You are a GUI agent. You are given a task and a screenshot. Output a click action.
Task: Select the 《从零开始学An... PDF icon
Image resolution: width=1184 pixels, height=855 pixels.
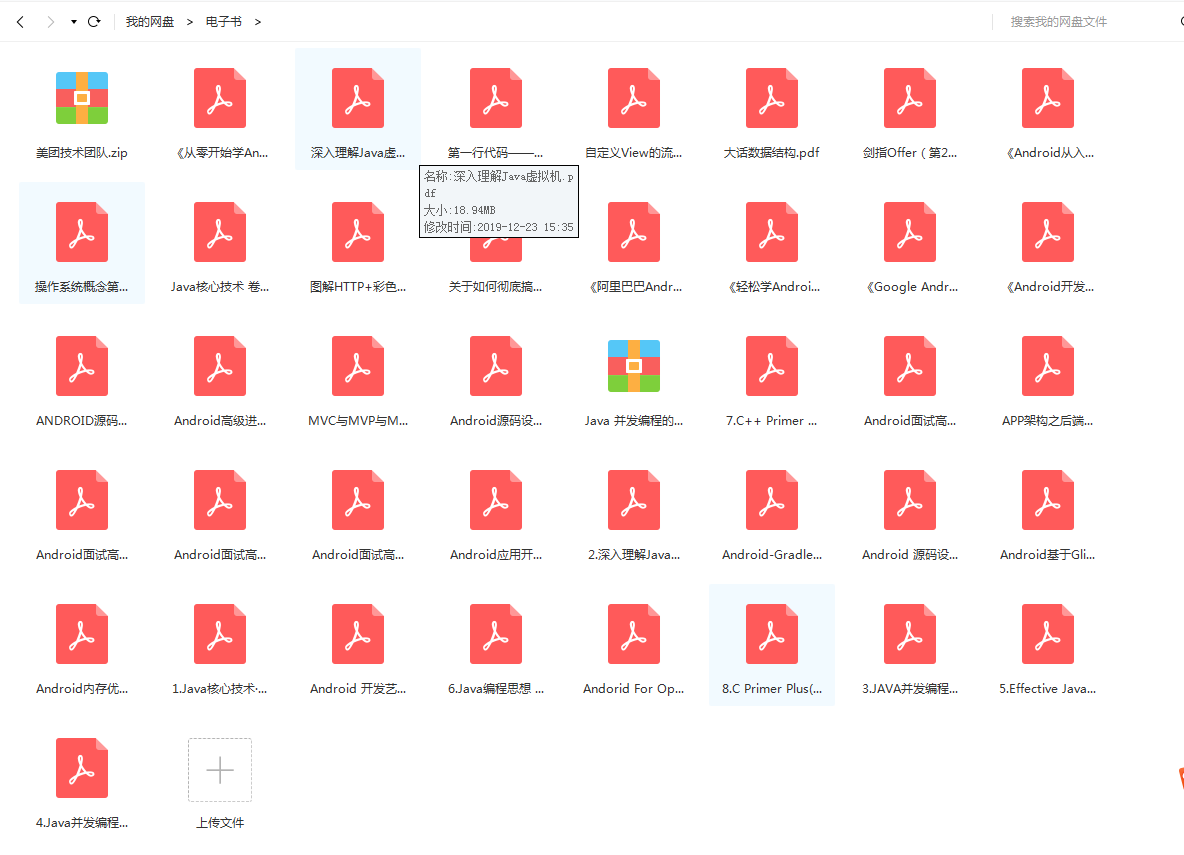click(220, 98)
